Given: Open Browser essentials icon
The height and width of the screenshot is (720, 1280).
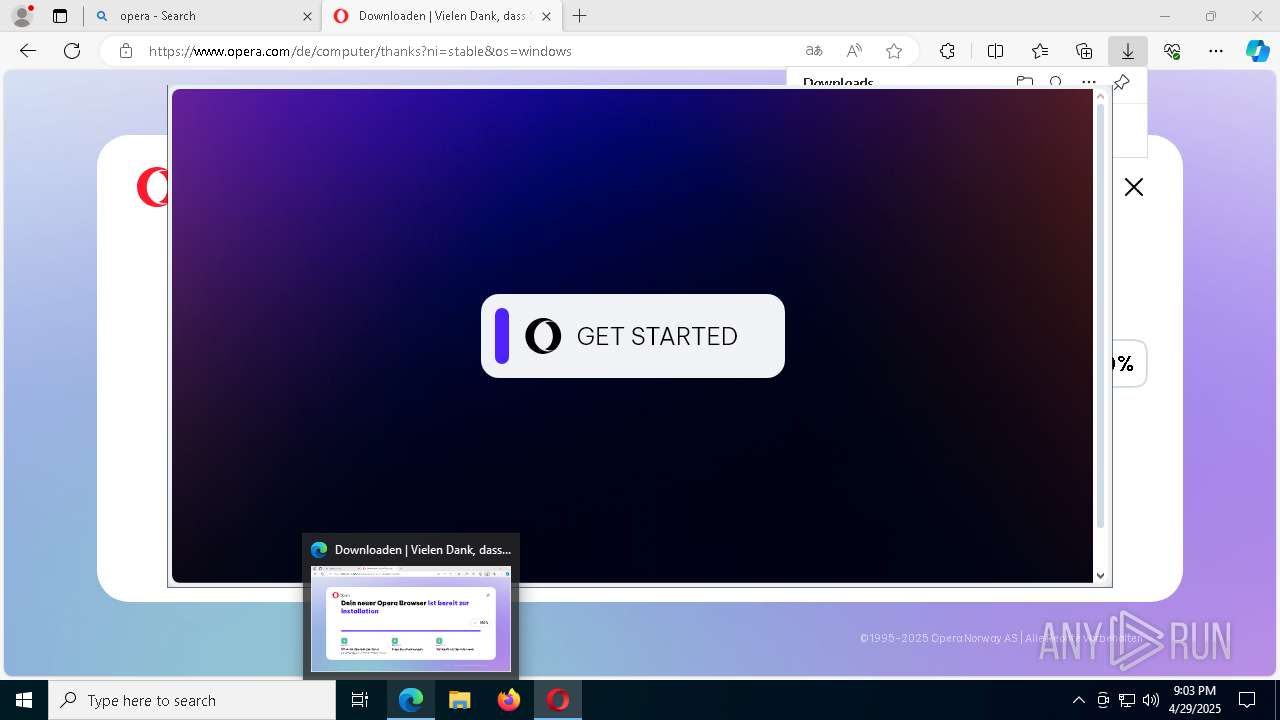Looking at the screenshot, I should coord(1172,51).
